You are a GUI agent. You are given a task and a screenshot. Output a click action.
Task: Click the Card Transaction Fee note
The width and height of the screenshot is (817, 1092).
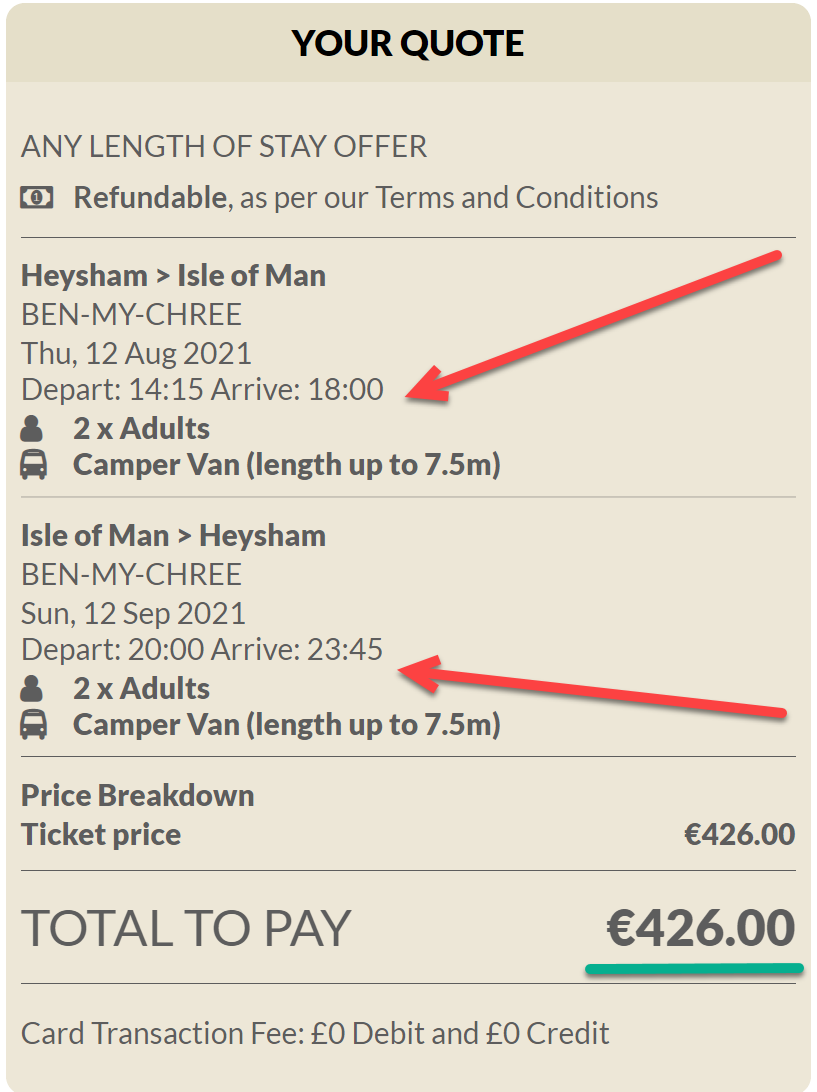(x=315, y=1033)
